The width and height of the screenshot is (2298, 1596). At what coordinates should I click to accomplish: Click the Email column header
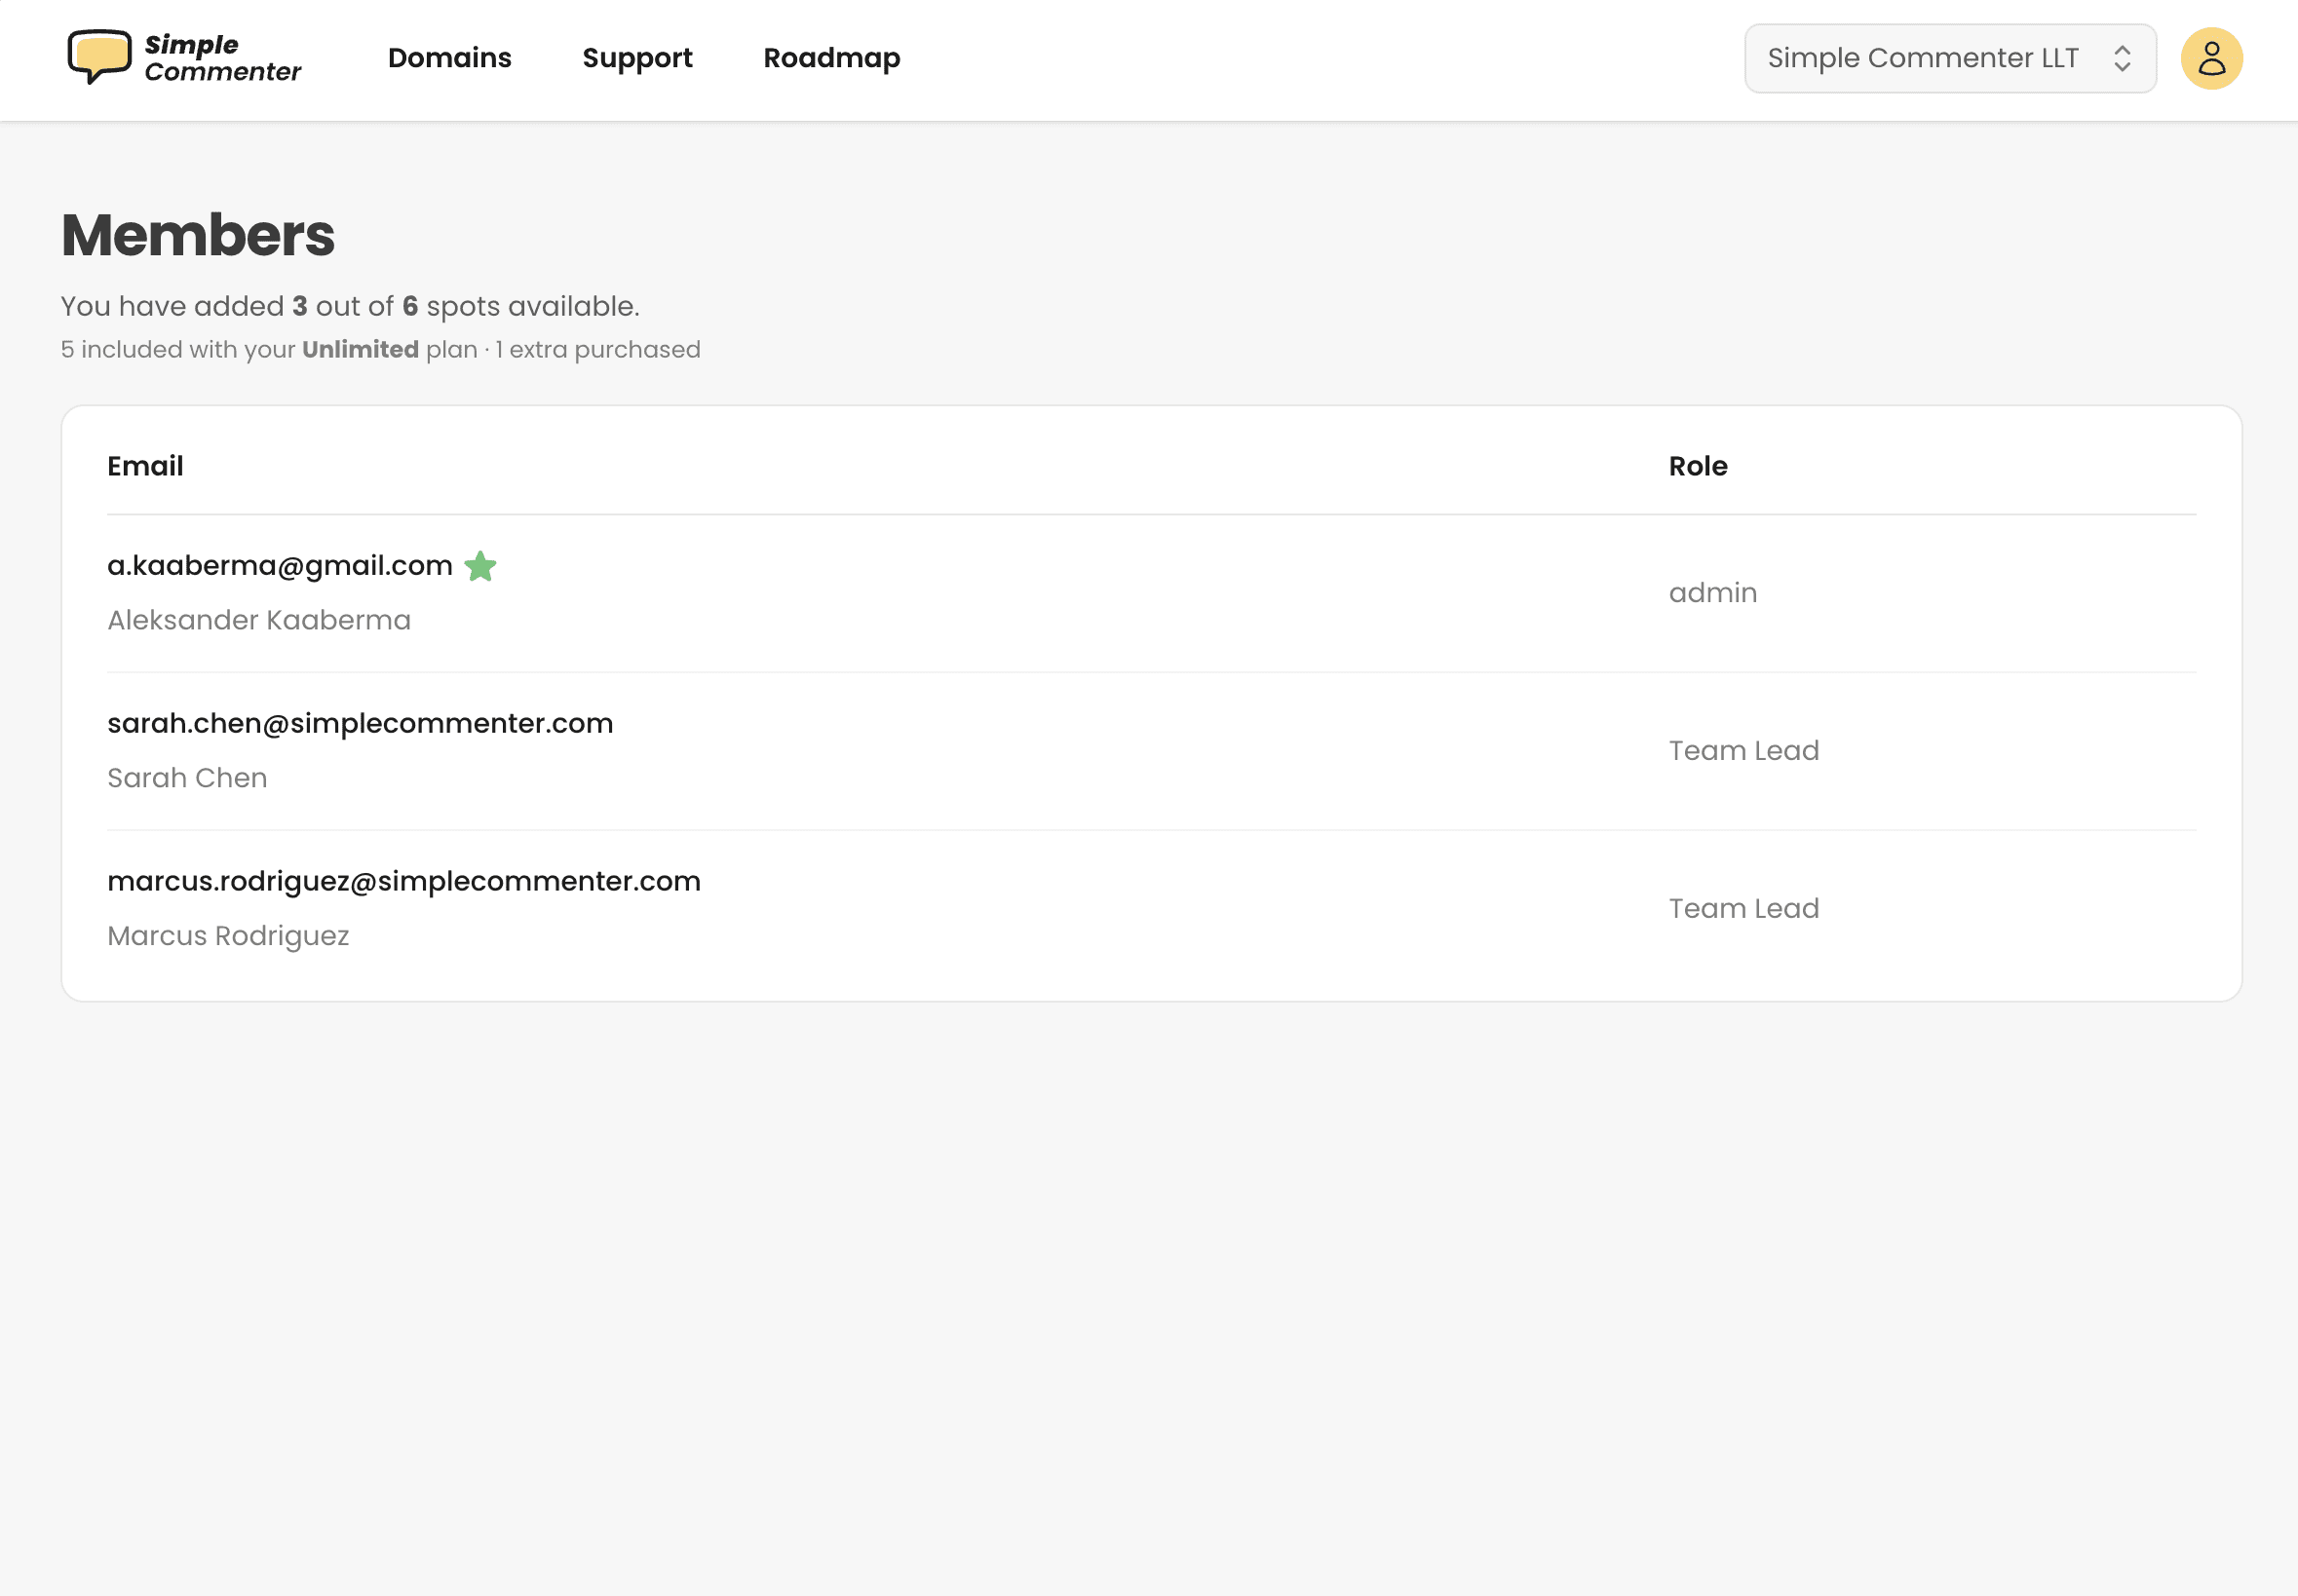(144, 465)
